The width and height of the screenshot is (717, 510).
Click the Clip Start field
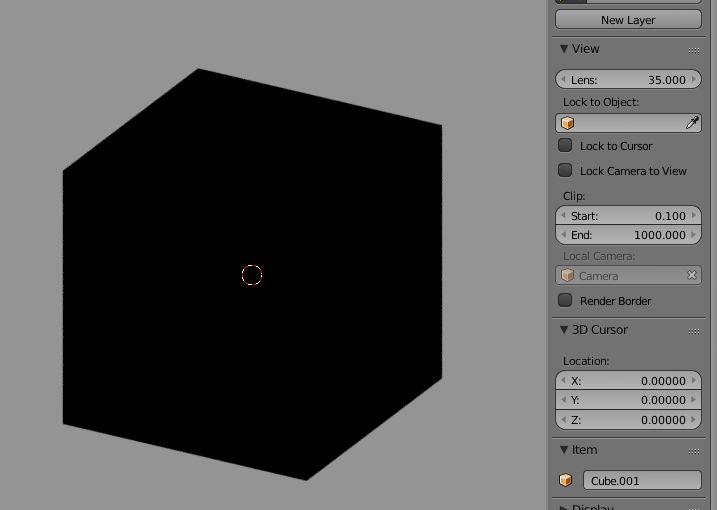[628, 215]
